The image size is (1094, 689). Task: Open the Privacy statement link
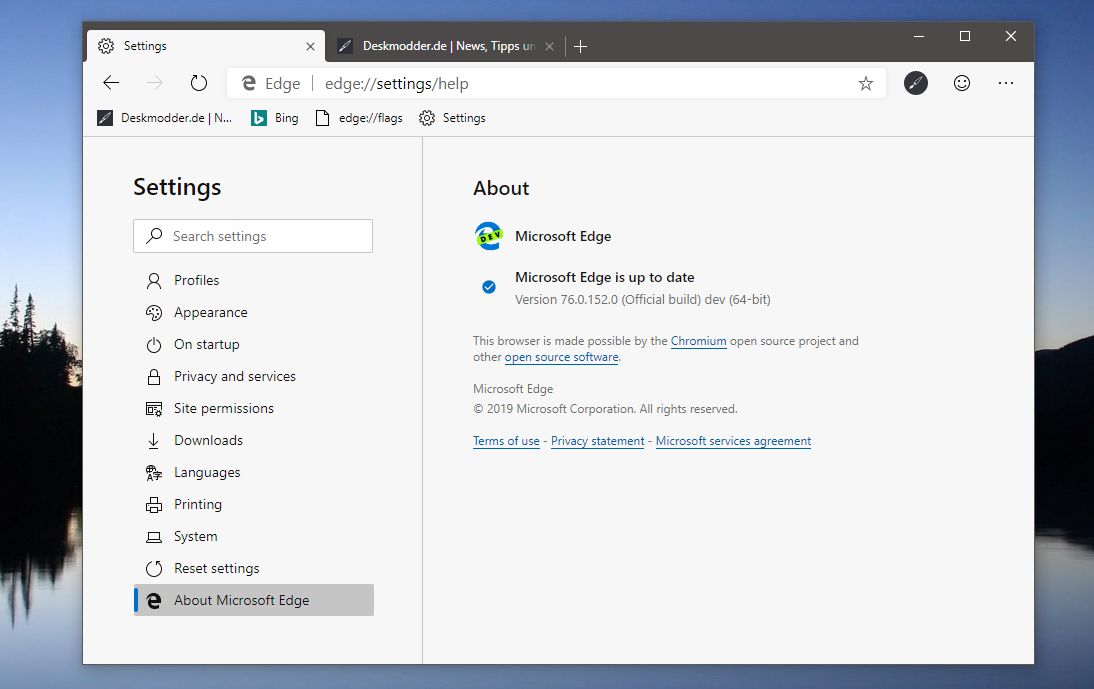click(598, 441)
